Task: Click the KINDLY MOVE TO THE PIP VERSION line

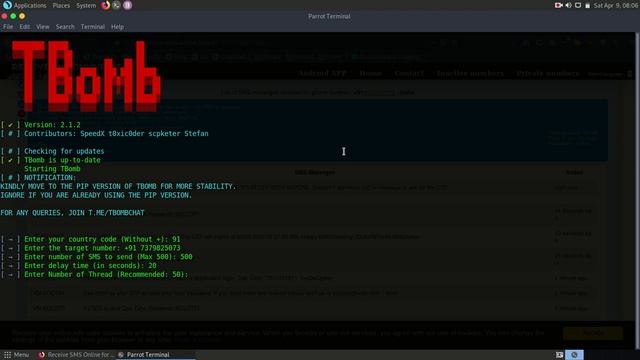Action: tap(118, 186)
